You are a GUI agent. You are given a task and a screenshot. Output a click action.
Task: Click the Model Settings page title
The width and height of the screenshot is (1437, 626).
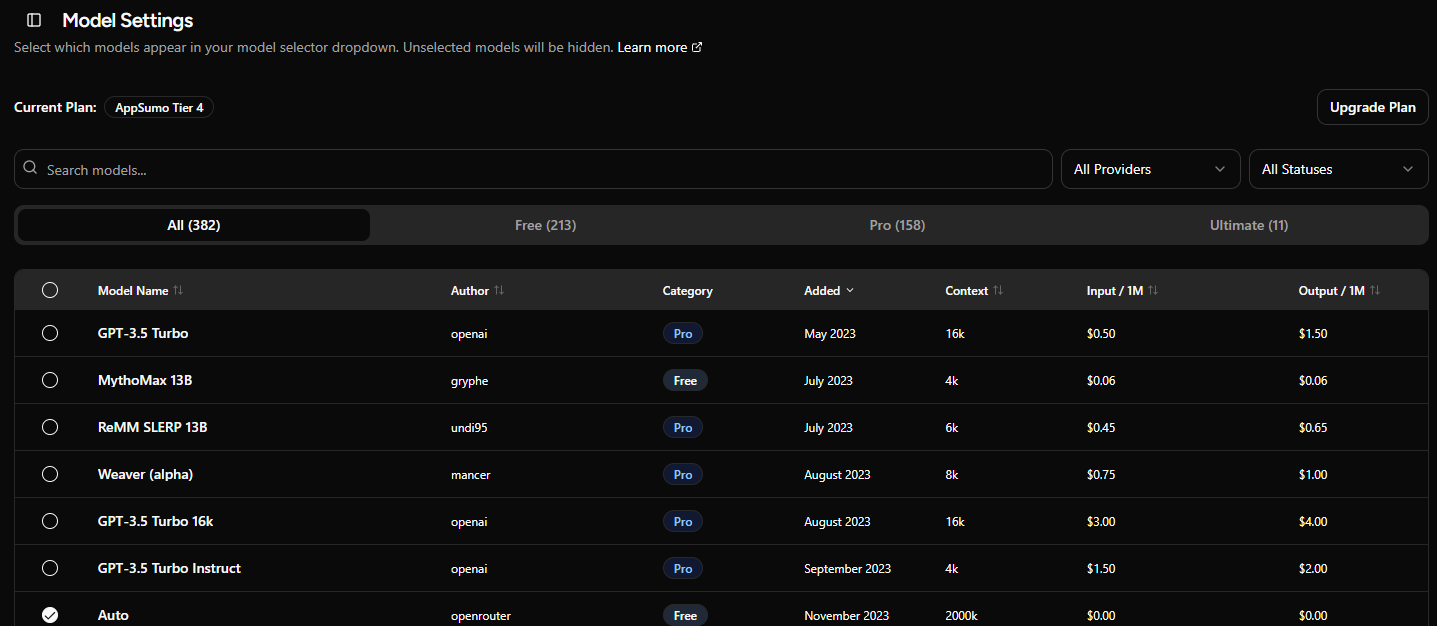(x=128, y=20)
